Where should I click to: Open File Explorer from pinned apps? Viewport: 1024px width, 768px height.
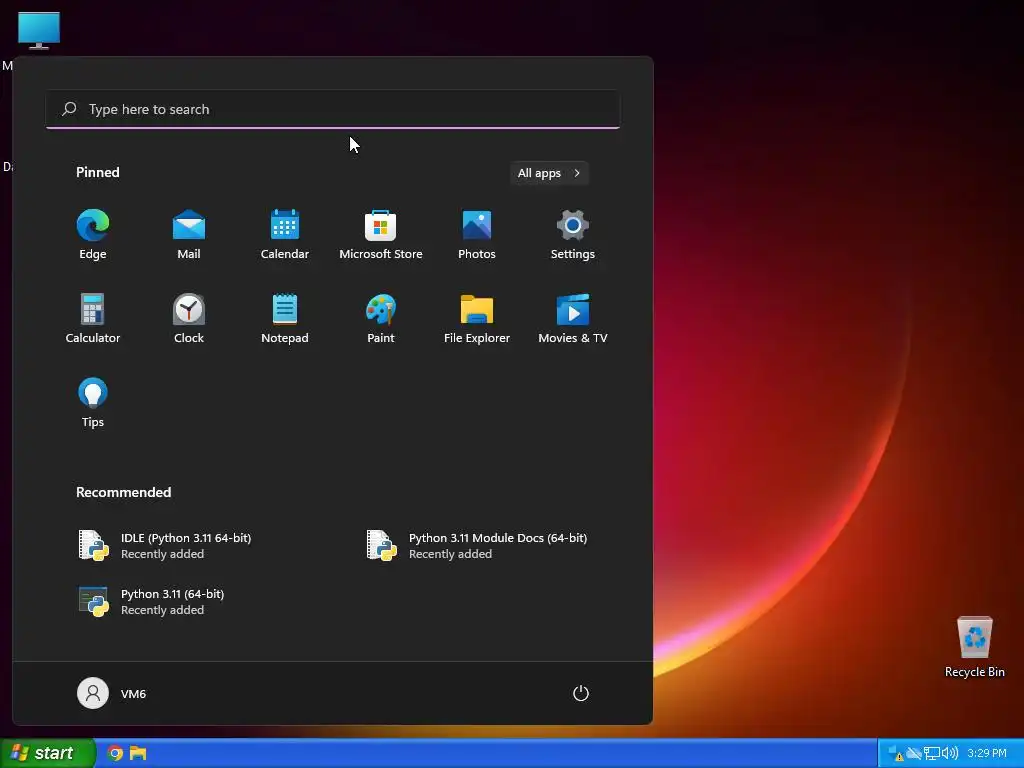pyautogui.click(x=477, y=319)
